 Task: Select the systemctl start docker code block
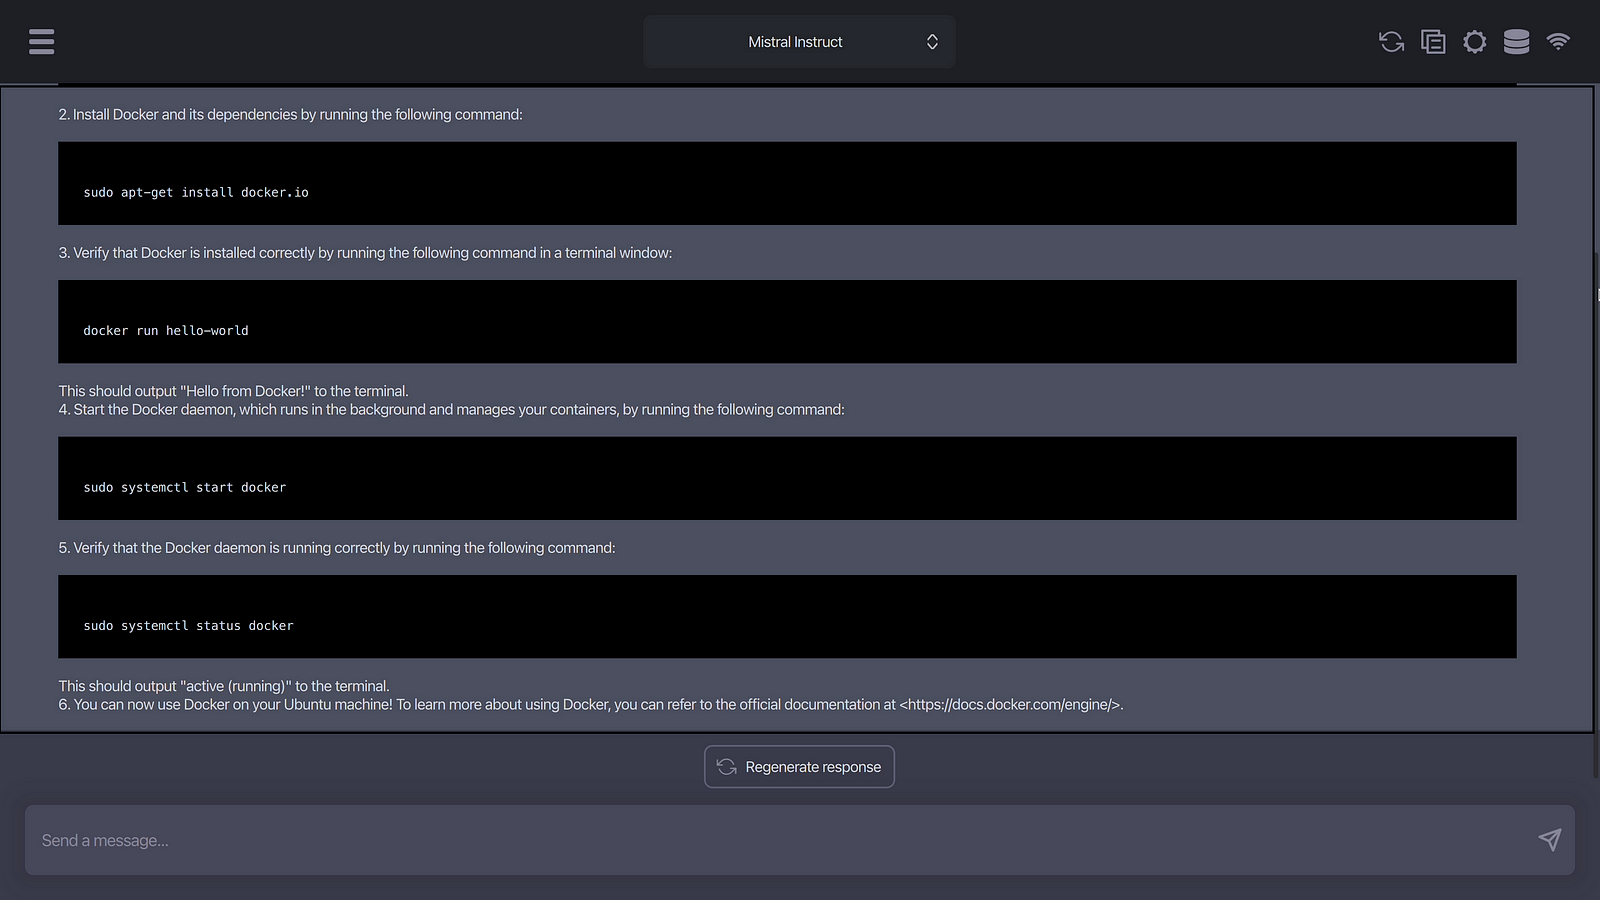[787, 478]
